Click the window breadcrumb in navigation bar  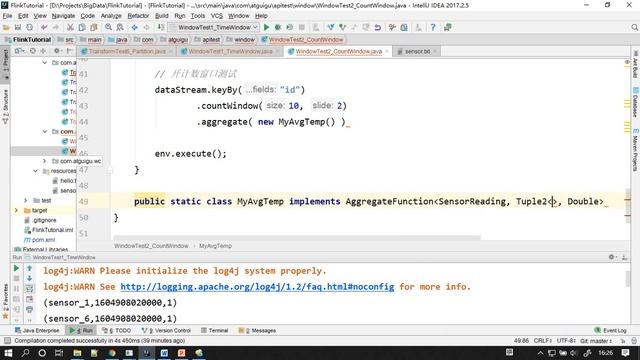[240, 40]
